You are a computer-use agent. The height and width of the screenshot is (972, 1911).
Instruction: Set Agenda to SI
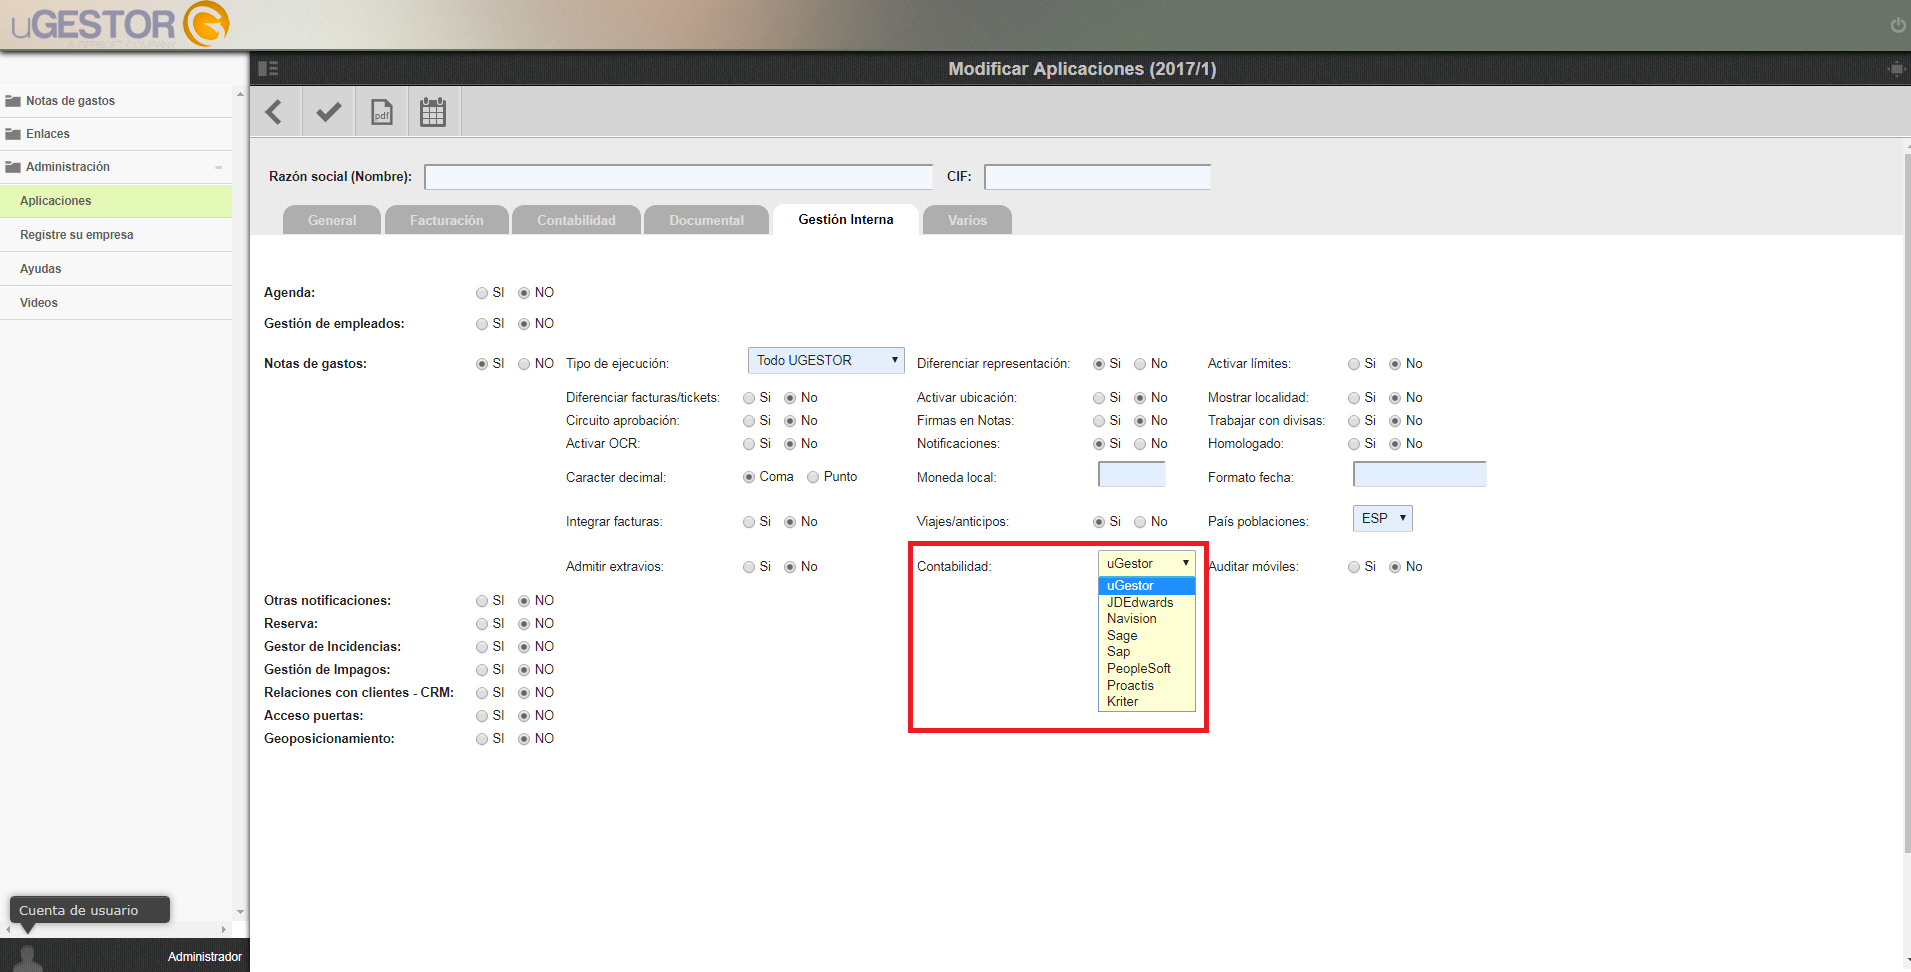point(482,293)
